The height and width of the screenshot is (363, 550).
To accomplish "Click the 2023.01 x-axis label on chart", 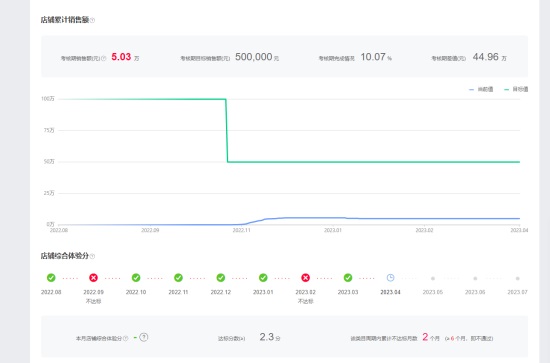I will (333, 230).
